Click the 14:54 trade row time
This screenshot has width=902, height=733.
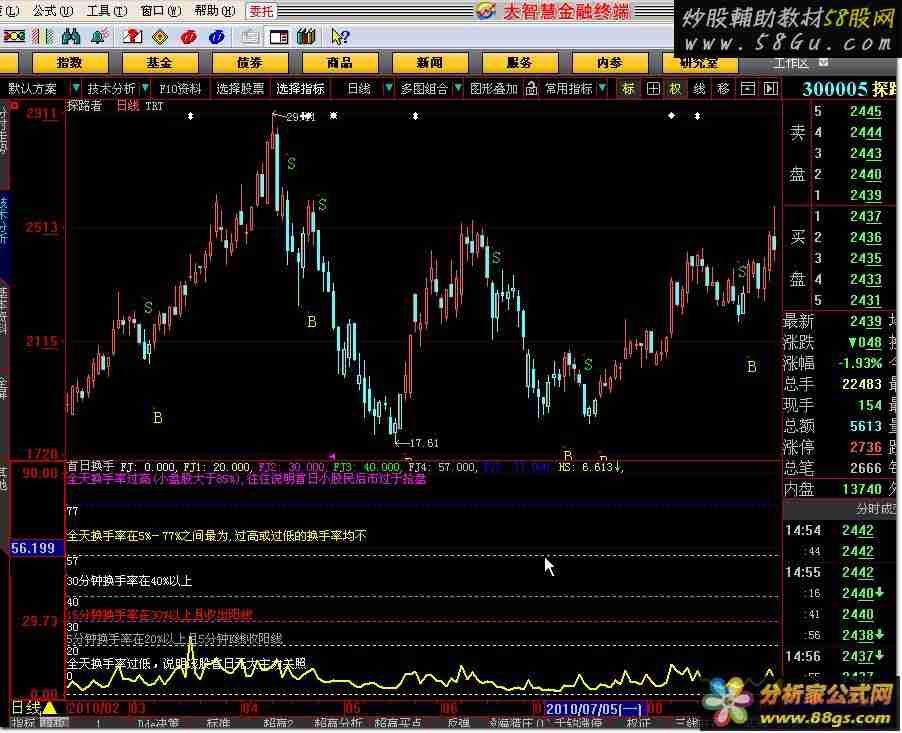coord(804,530)
